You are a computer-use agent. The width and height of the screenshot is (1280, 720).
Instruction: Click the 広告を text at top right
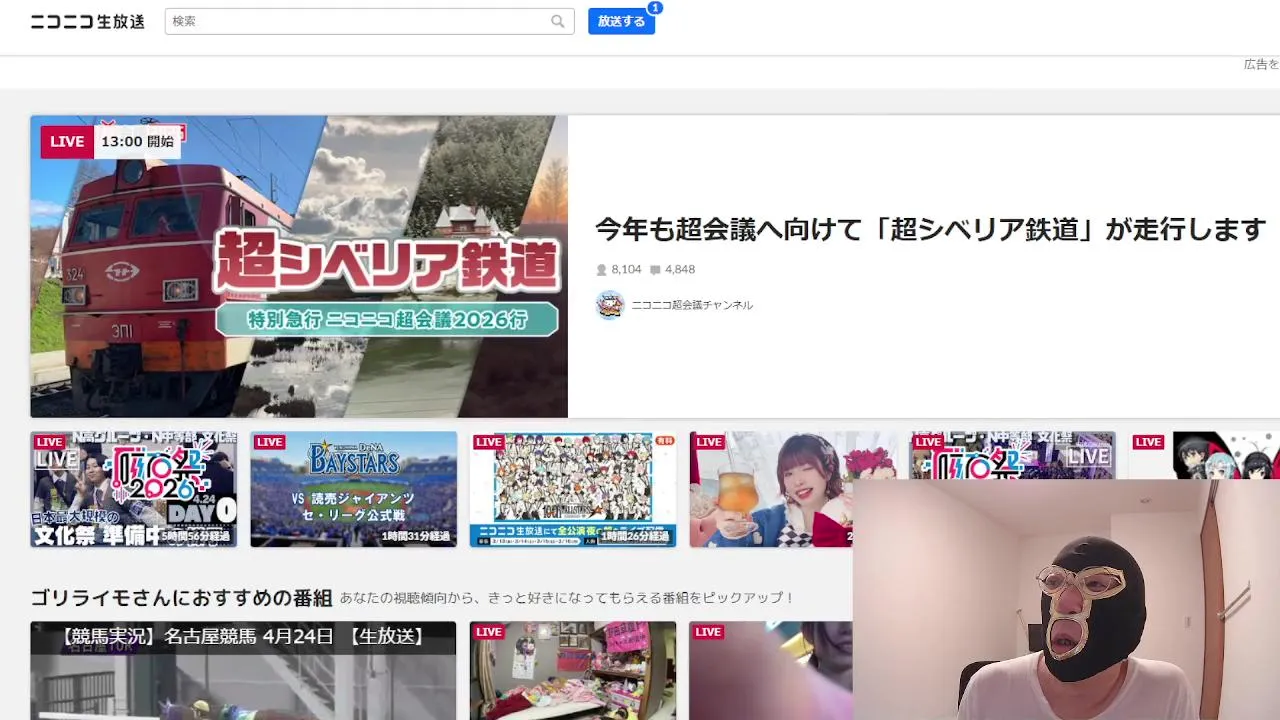(x=1261, y=64)
